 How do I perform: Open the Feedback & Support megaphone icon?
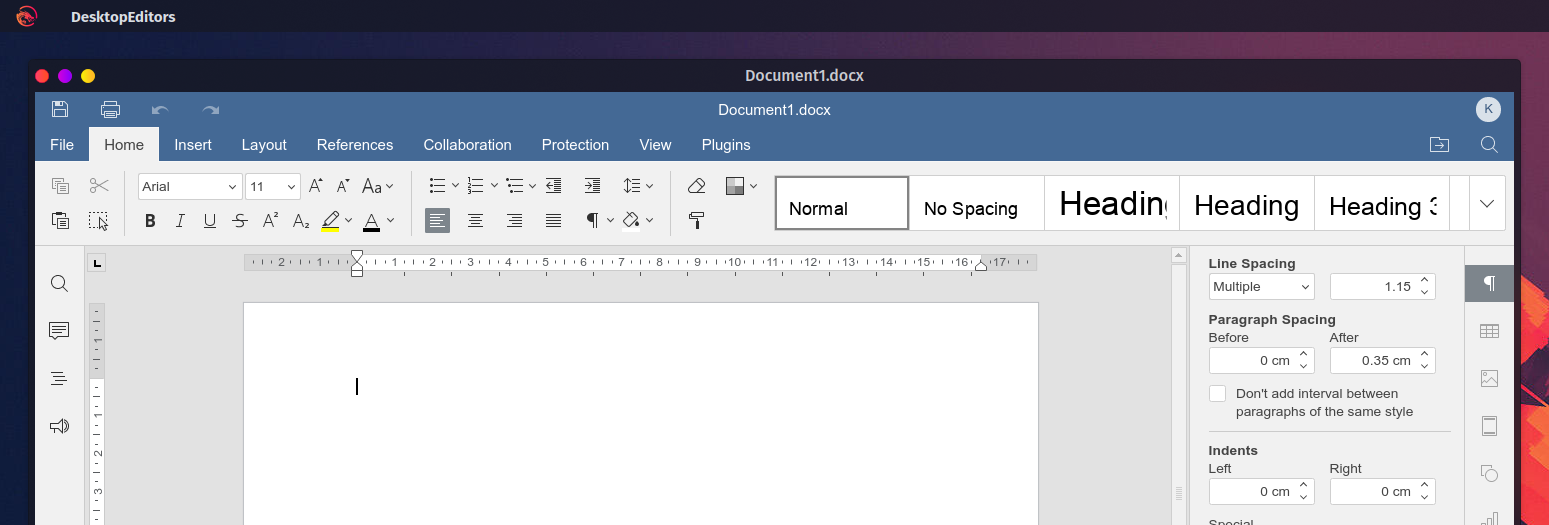[59, 426]
